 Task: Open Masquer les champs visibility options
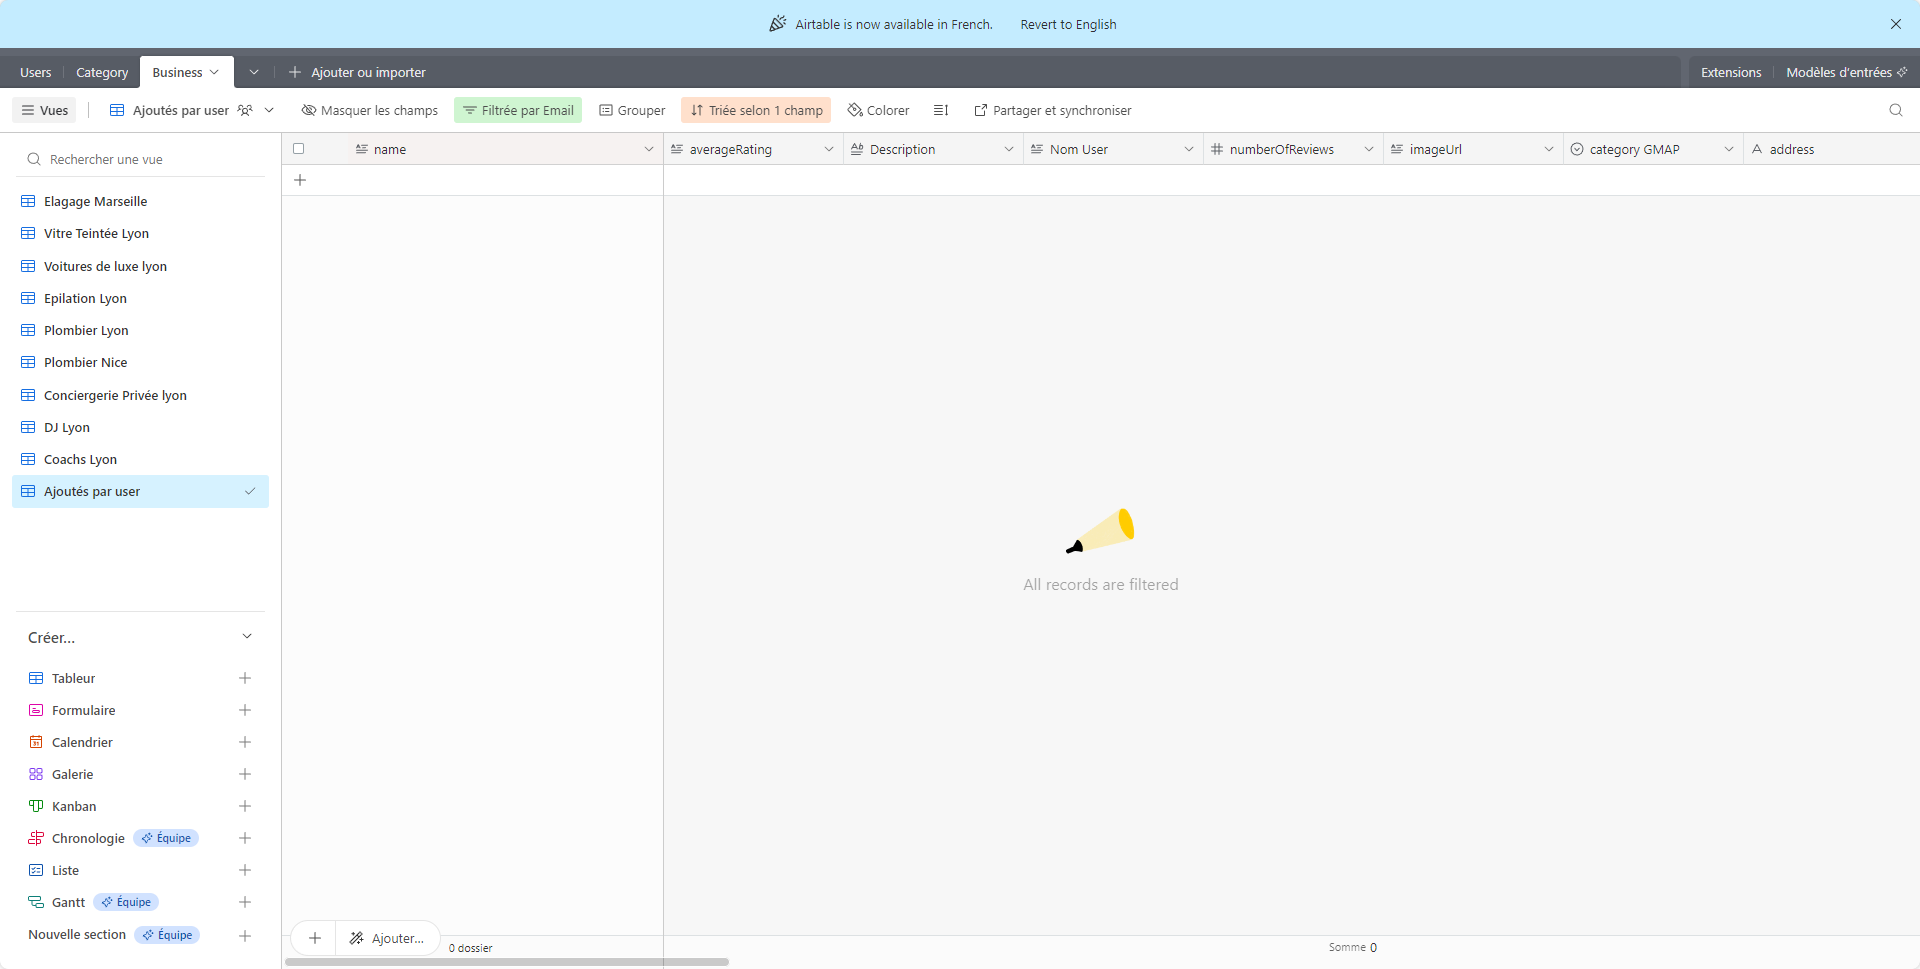click(x=370, y=110)
